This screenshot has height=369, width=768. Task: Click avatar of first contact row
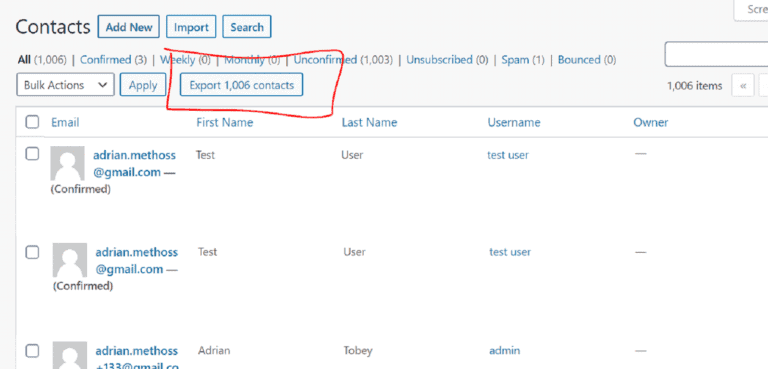[67, 163]
